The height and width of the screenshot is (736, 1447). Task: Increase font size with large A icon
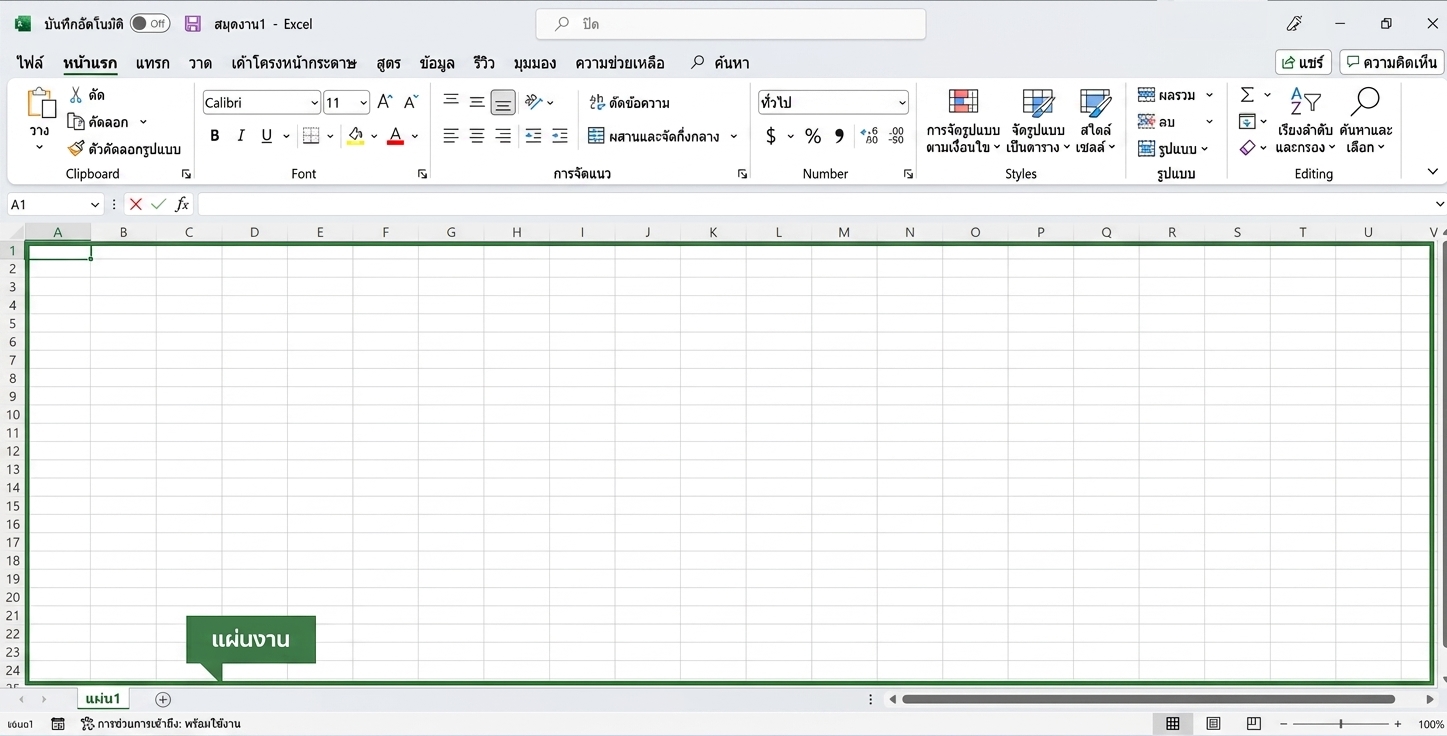pyautogui.click(x=385, y=103)
